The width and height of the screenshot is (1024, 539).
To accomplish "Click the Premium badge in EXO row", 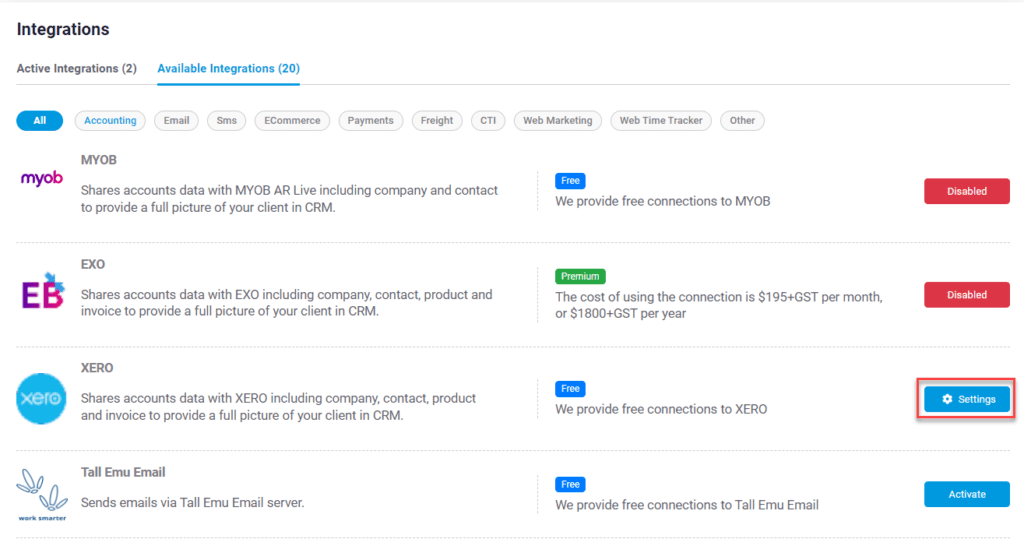I will pyautogui.click(x=580, y=276).
